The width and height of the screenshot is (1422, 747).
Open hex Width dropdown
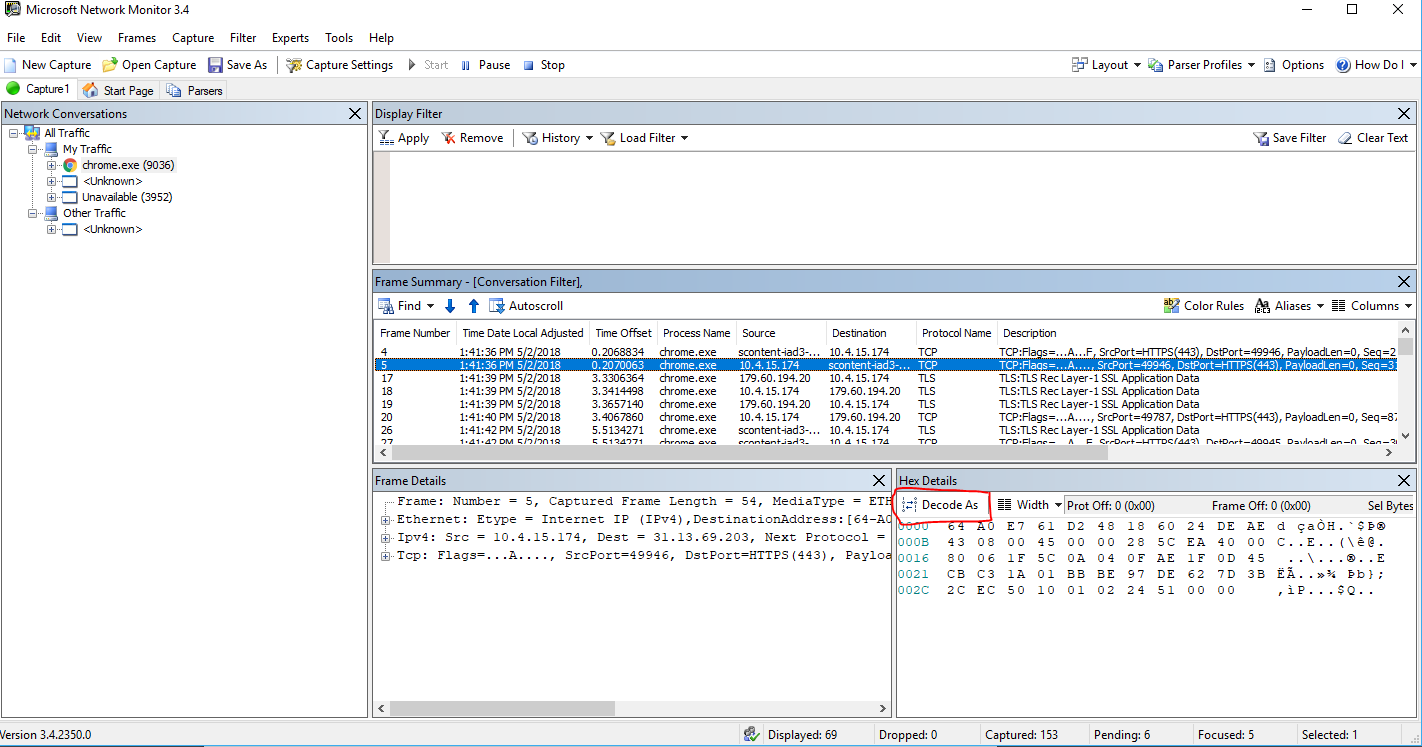[x=1030, y=506]
